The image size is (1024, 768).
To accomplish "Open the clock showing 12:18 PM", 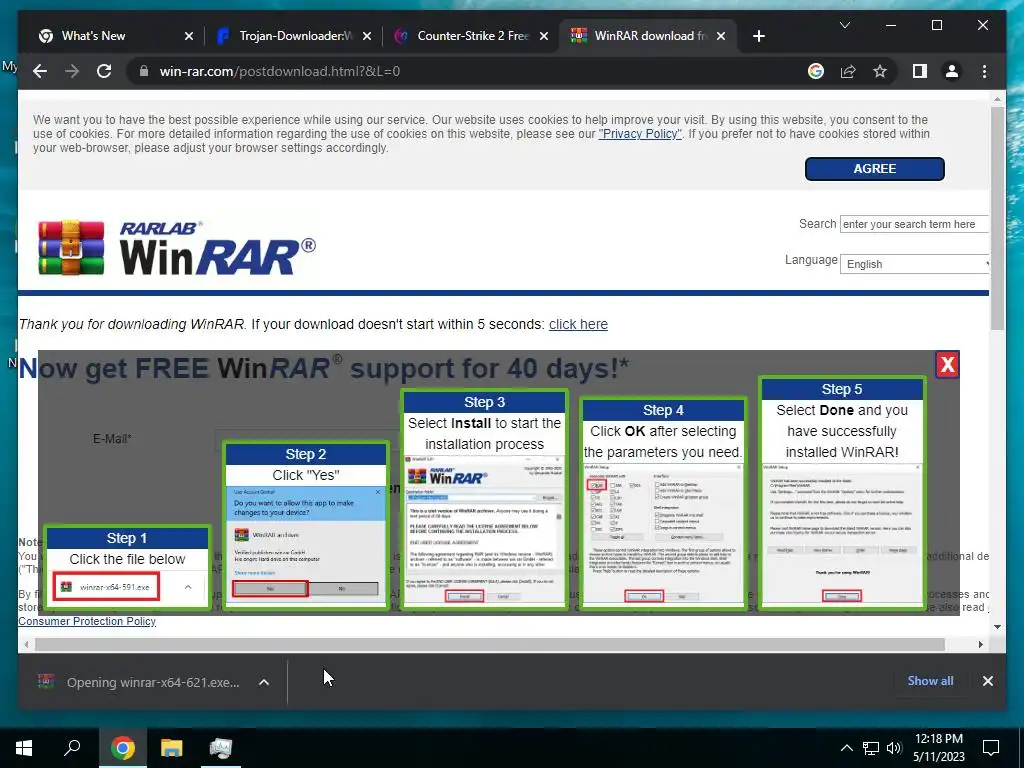I will click(938, 748).
